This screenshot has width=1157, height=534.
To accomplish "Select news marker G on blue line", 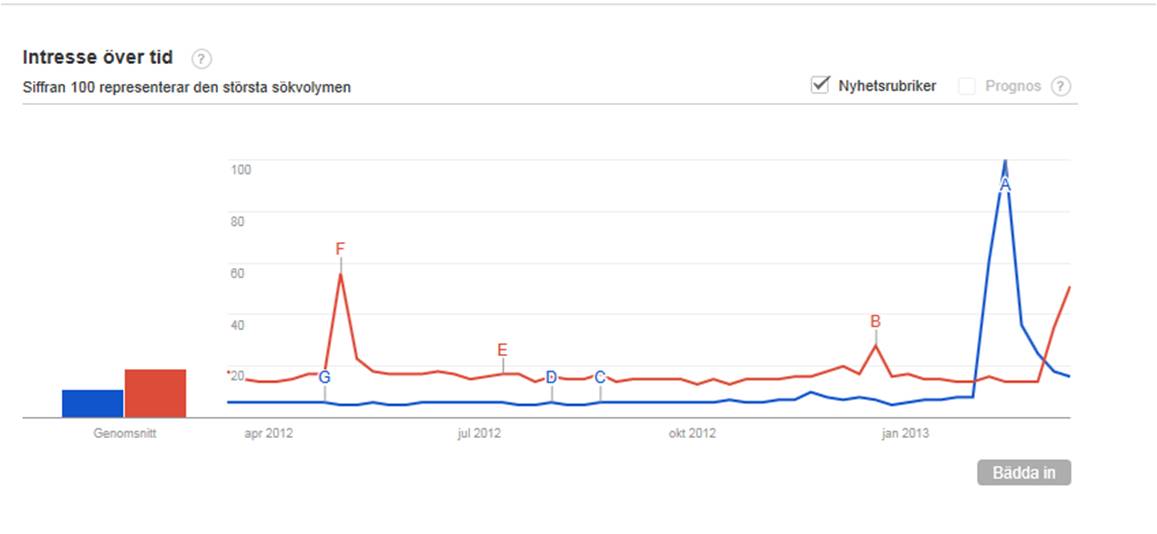I will coord(324,377).
